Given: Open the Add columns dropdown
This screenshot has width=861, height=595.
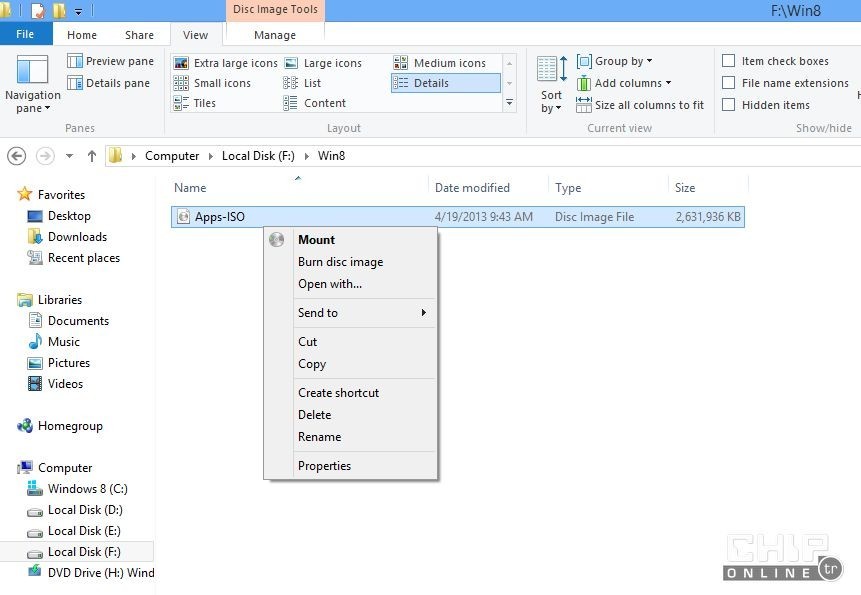Looking at the screenshot, I should (623, 83).
